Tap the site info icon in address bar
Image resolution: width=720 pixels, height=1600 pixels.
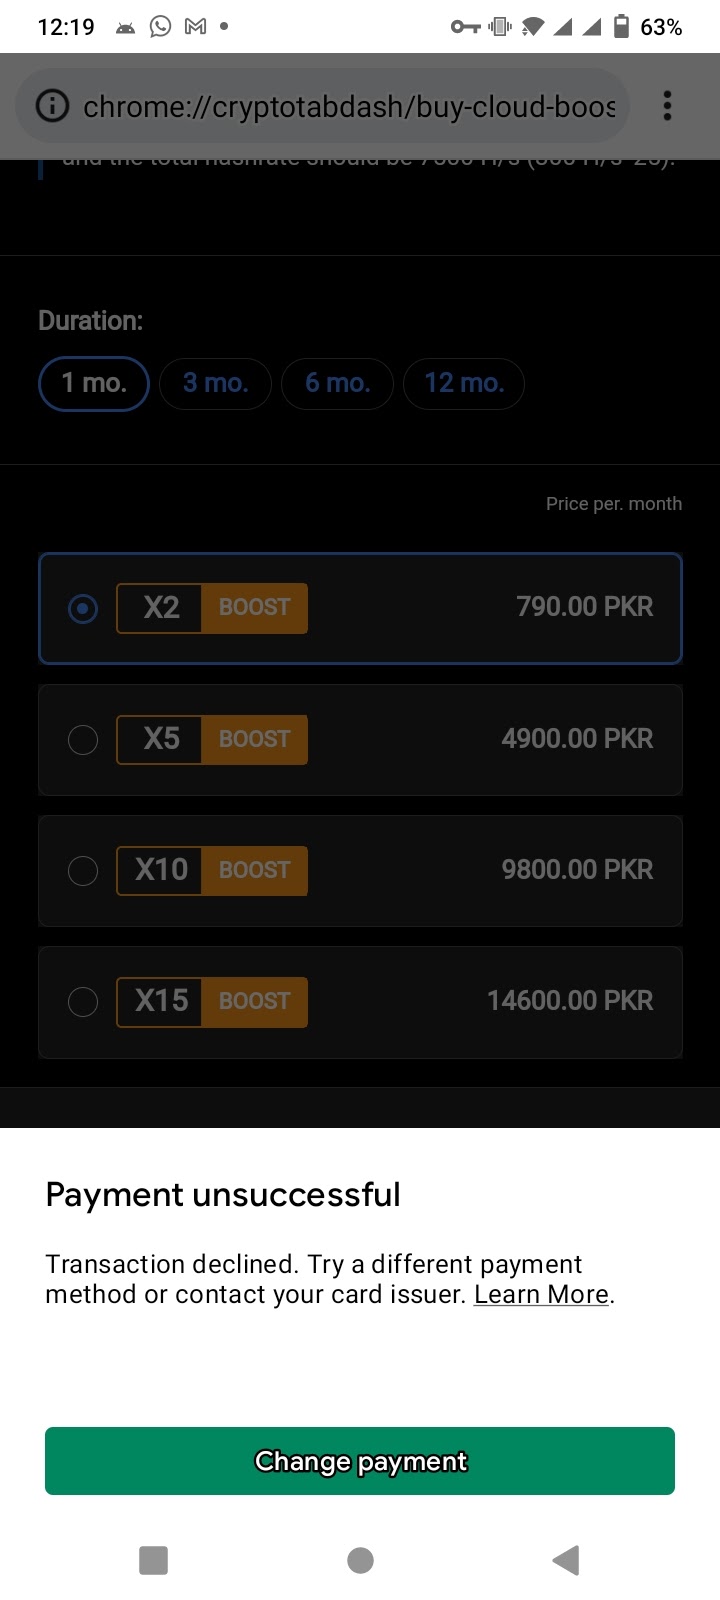pyautogui.click(x=51, y=105)
